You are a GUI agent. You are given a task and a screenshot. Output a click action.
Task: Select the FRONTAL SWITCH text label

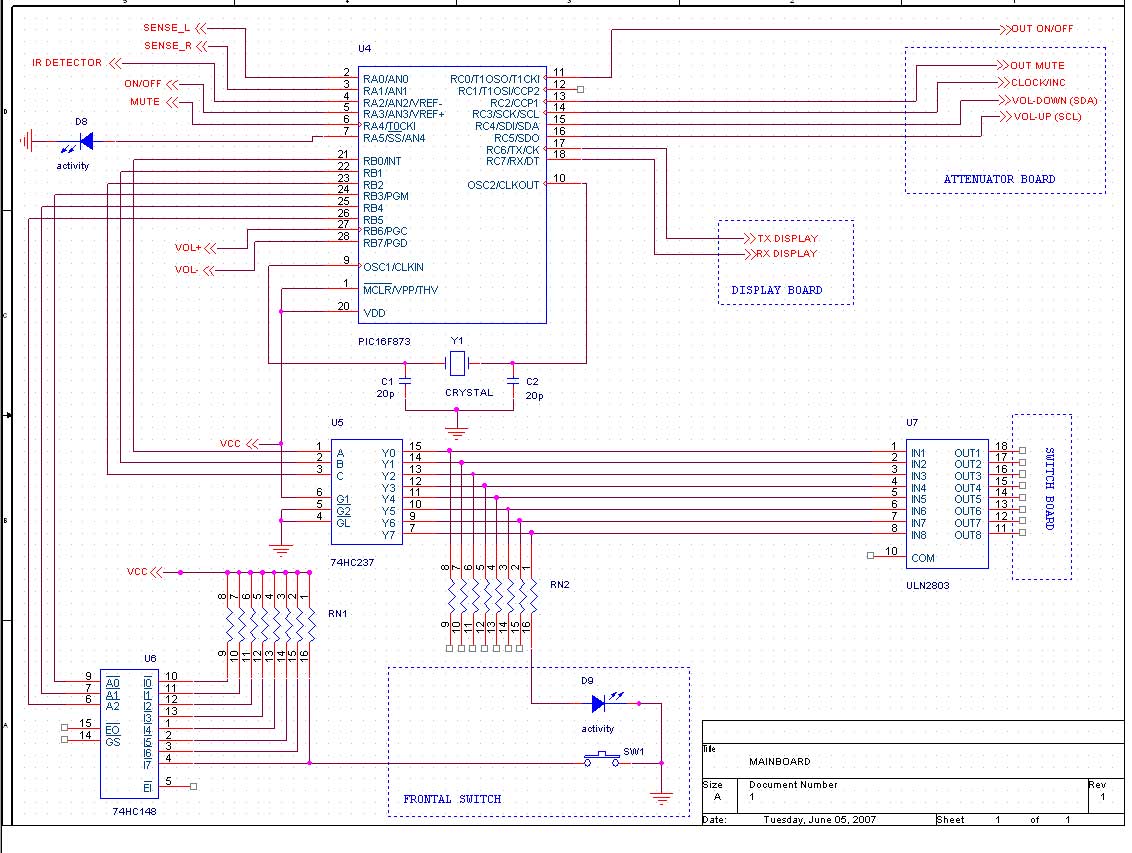point(452,799)
